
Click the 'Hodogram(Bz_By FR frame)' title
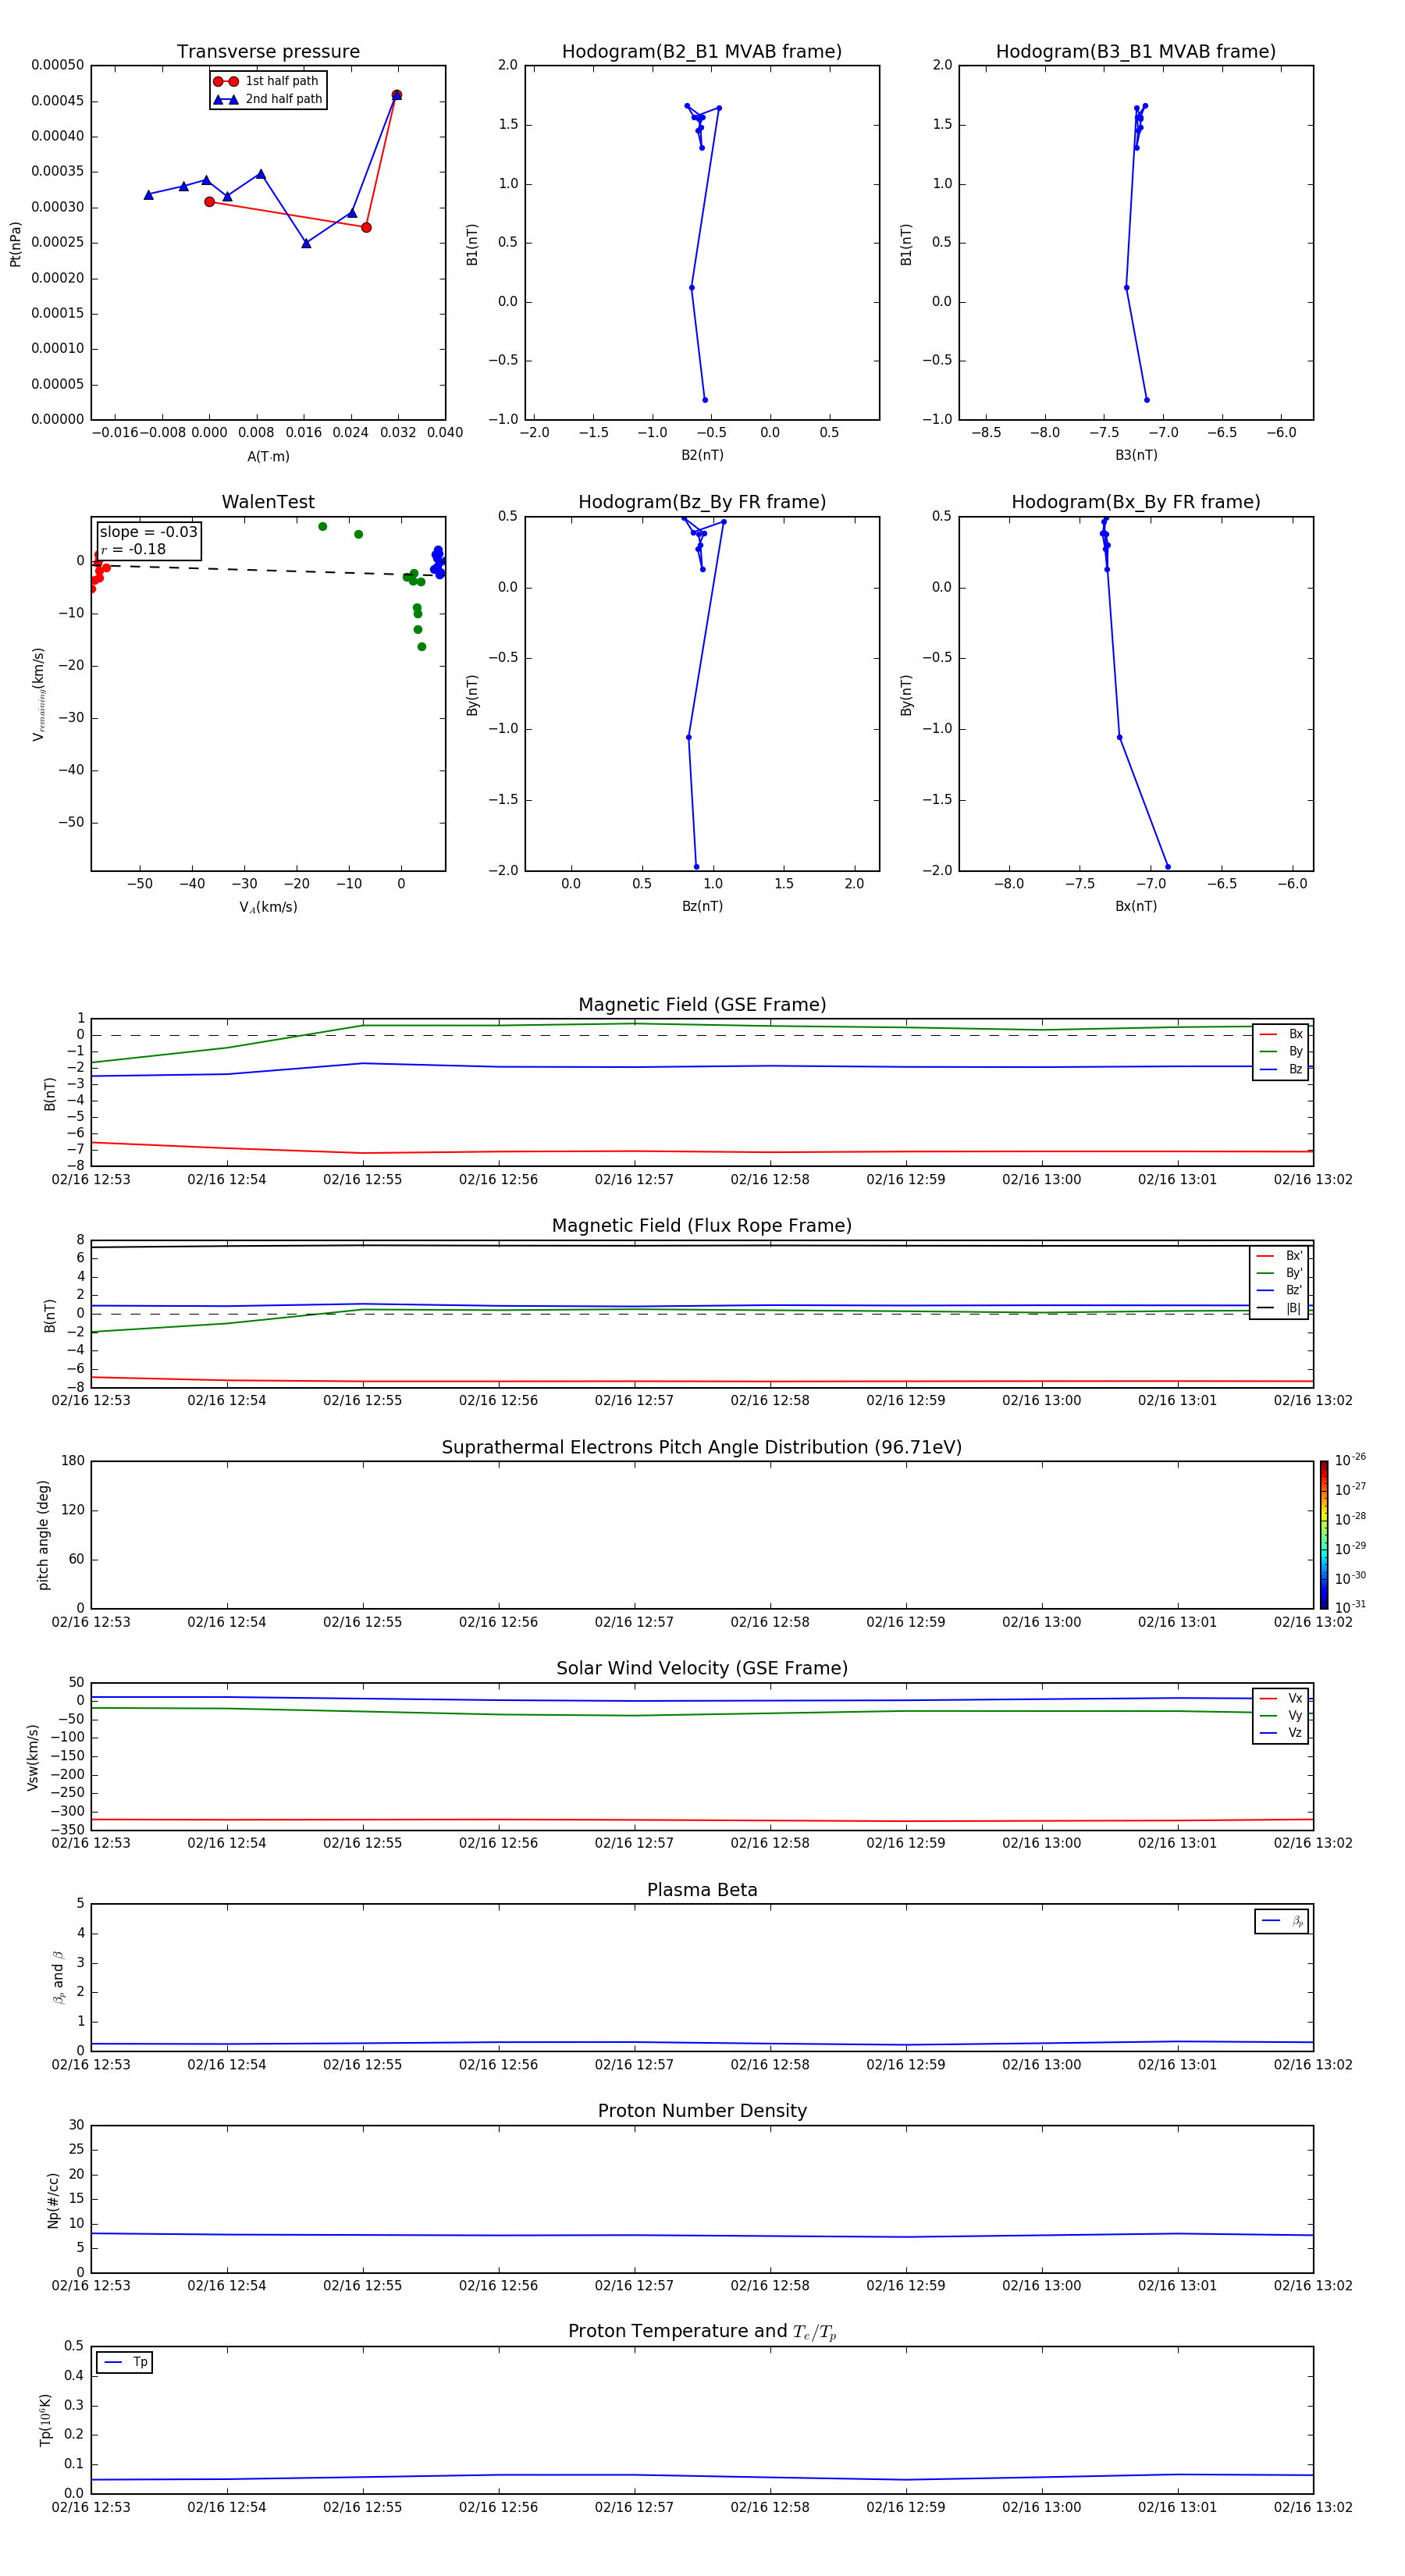point(702,502)
